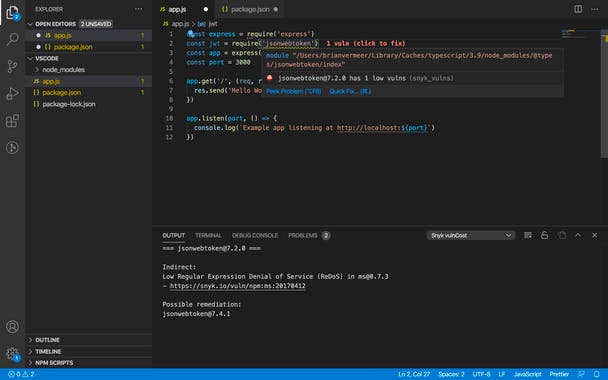Clear the output panel
The height and width of the screenshot is (380, 608).
pos(528,235)
